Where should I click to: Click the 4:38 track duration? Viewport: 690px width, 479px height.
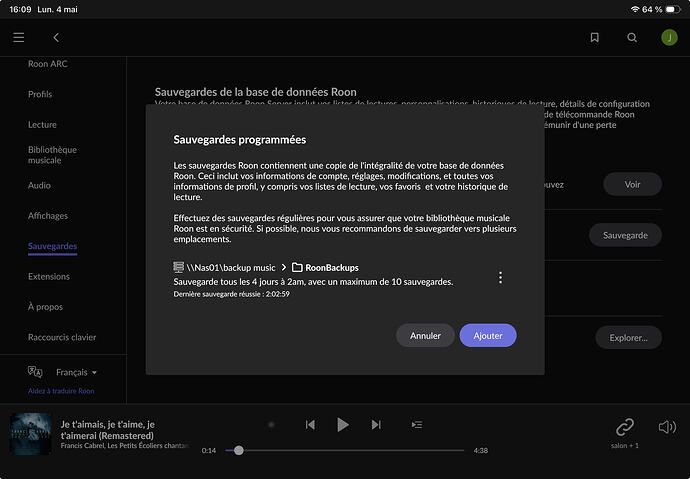point(481,450)
